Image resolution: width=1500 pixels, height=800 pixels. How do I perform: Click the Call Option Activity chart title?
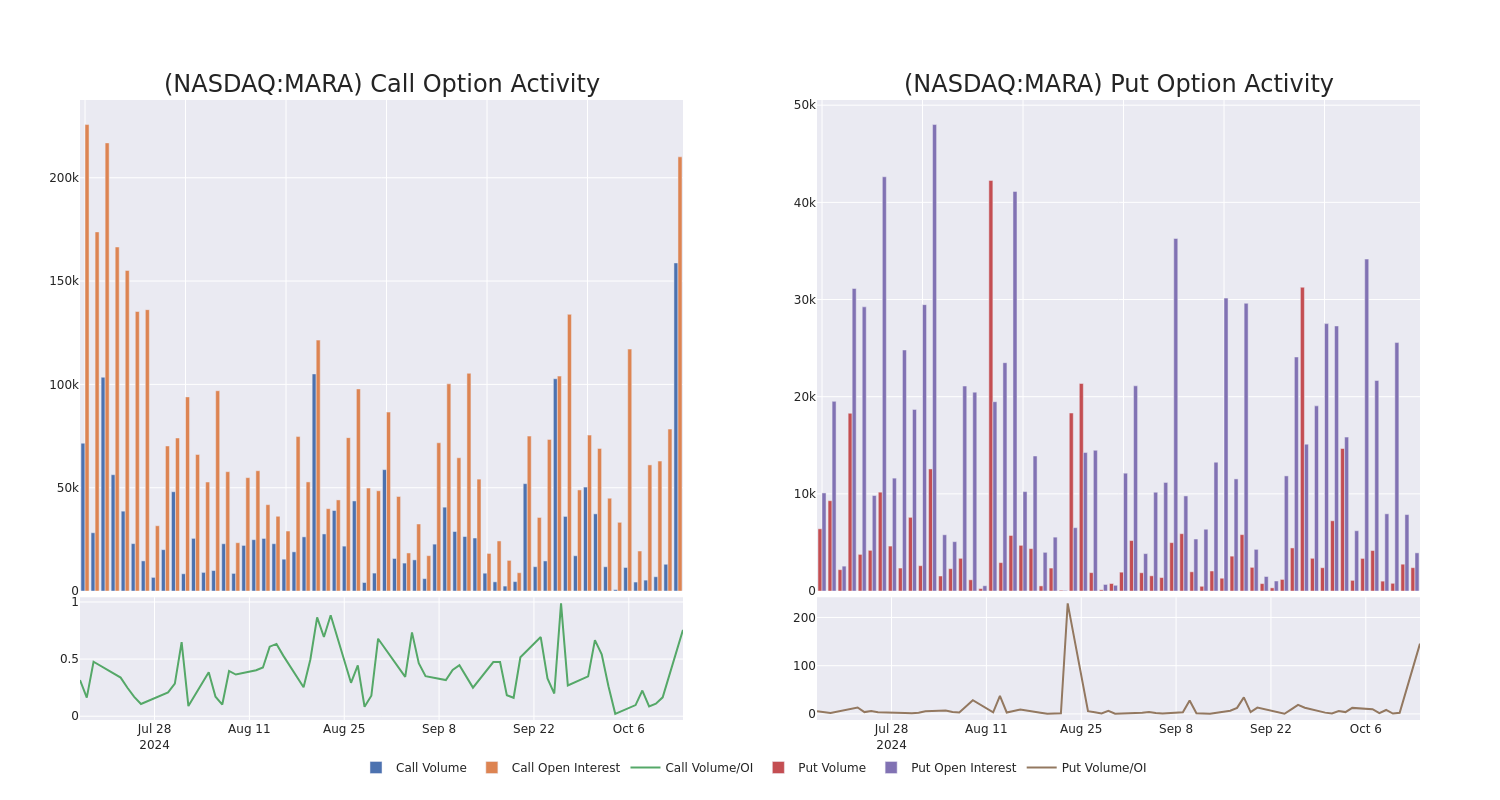[382, 84]
